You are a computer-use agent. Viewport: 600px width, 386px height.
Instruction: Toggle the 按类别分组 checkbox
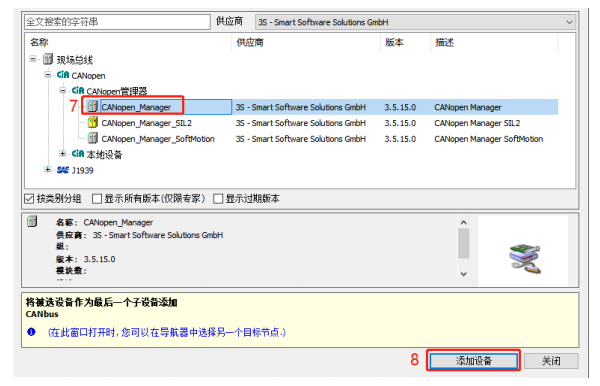click(x=29, y=199)
